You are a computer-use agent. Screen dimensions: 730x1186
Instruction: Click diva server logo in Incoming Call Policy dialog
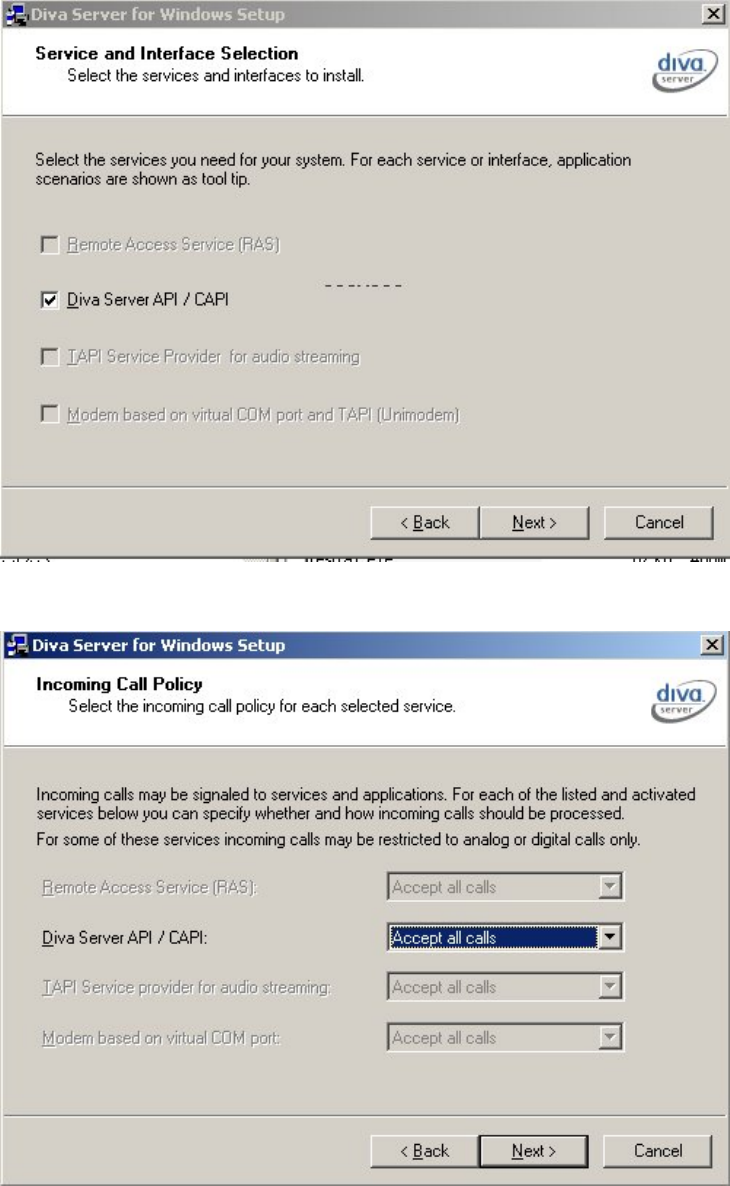click(684, 700)
